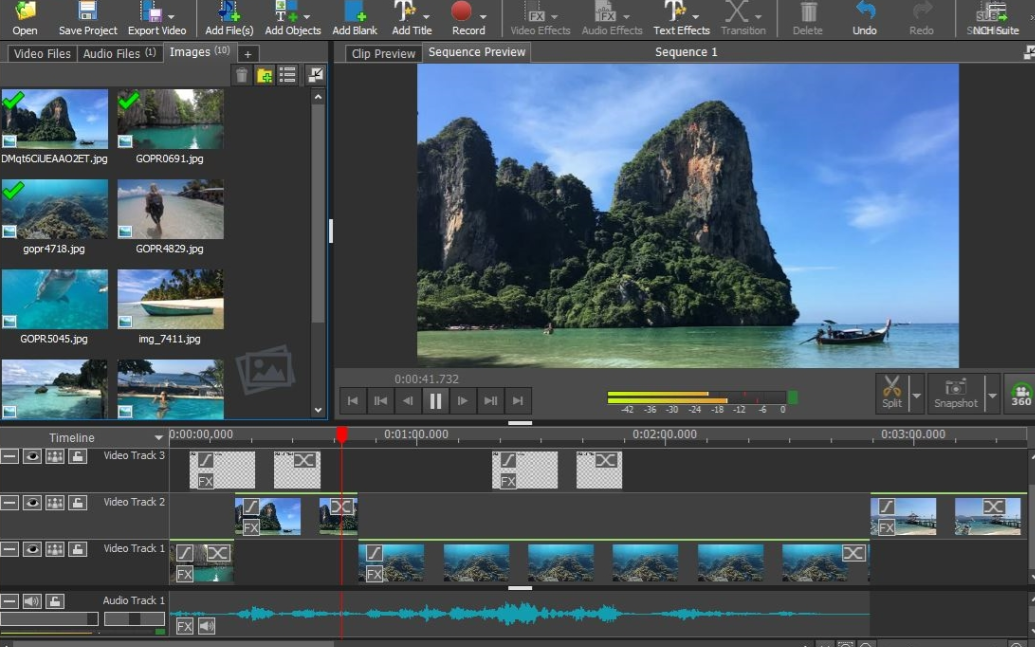
Task: Open the Export Video dropdown arrow
Action: pos(171,16)
